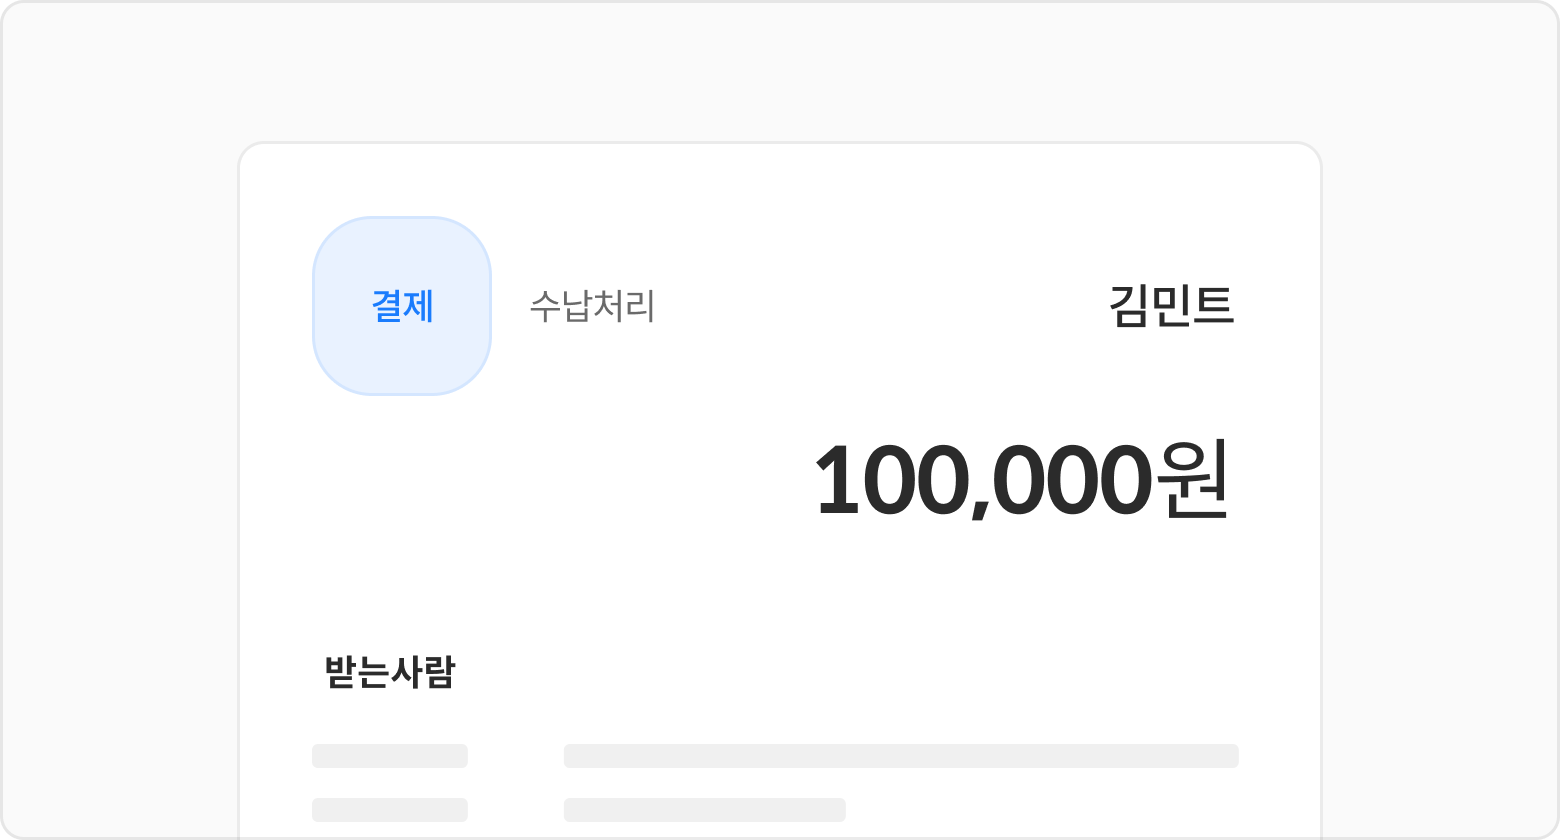Click the 받는사람 section heading
Viewport: 1560px width, 840px height.
click(390, 672)
